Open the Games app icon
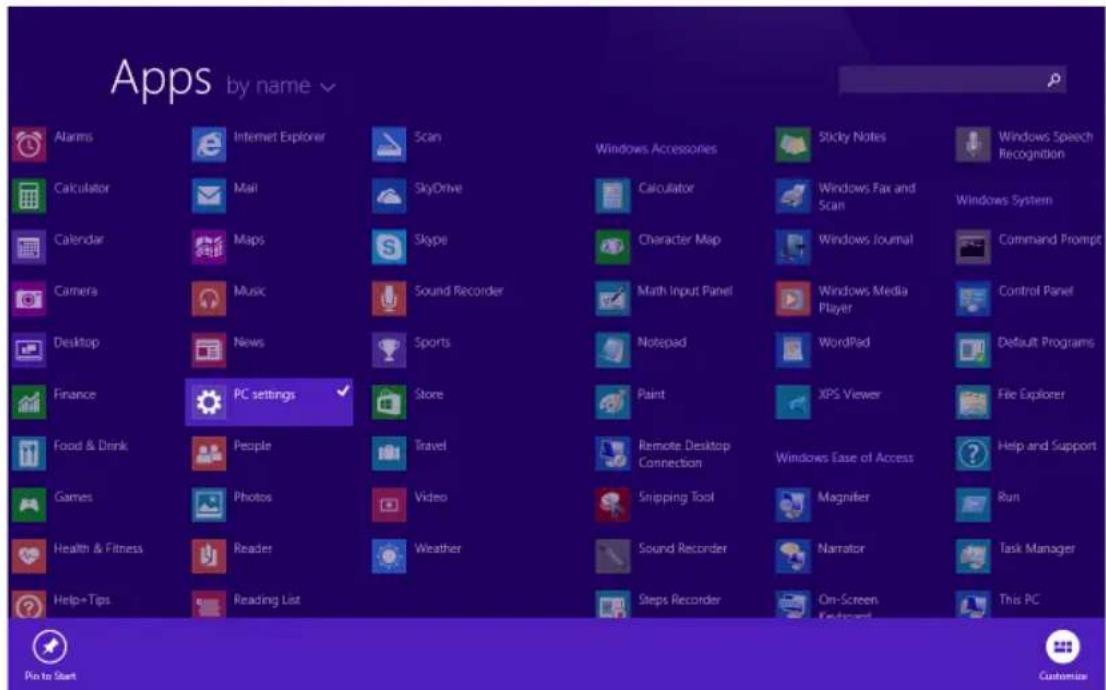The width and height of the screenshot is (1106, 690). pos(29,505)
